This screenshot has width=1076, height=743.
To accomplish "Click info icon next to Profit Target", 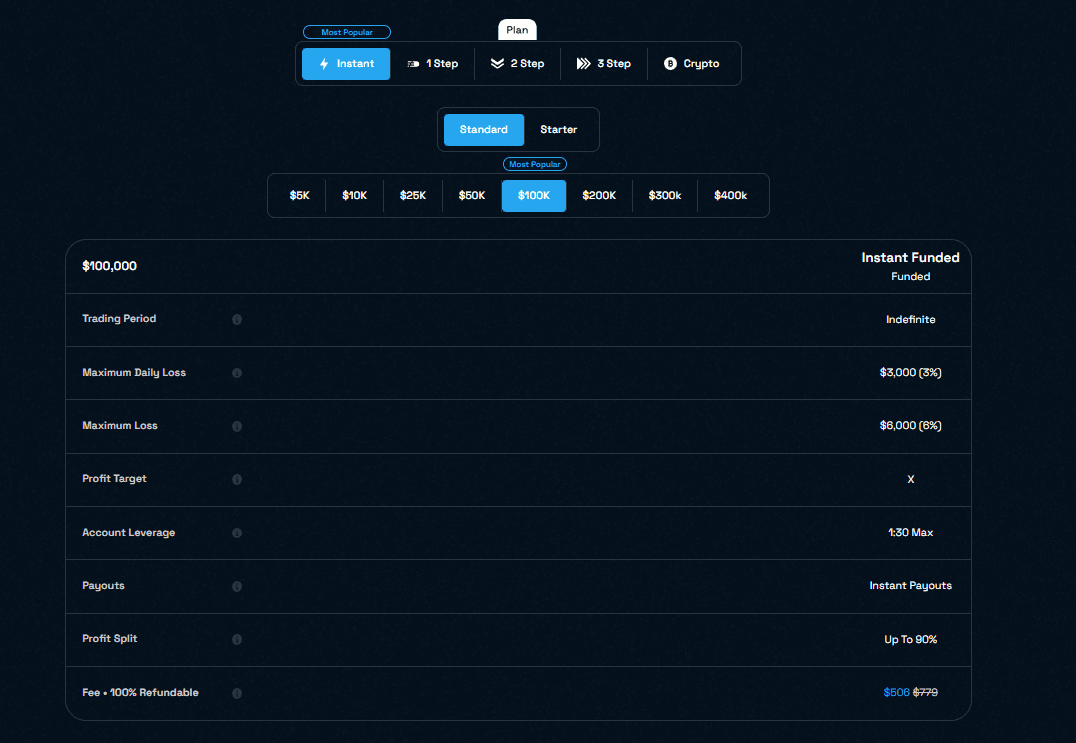I will pyautogui.click(x=237, y=479).
